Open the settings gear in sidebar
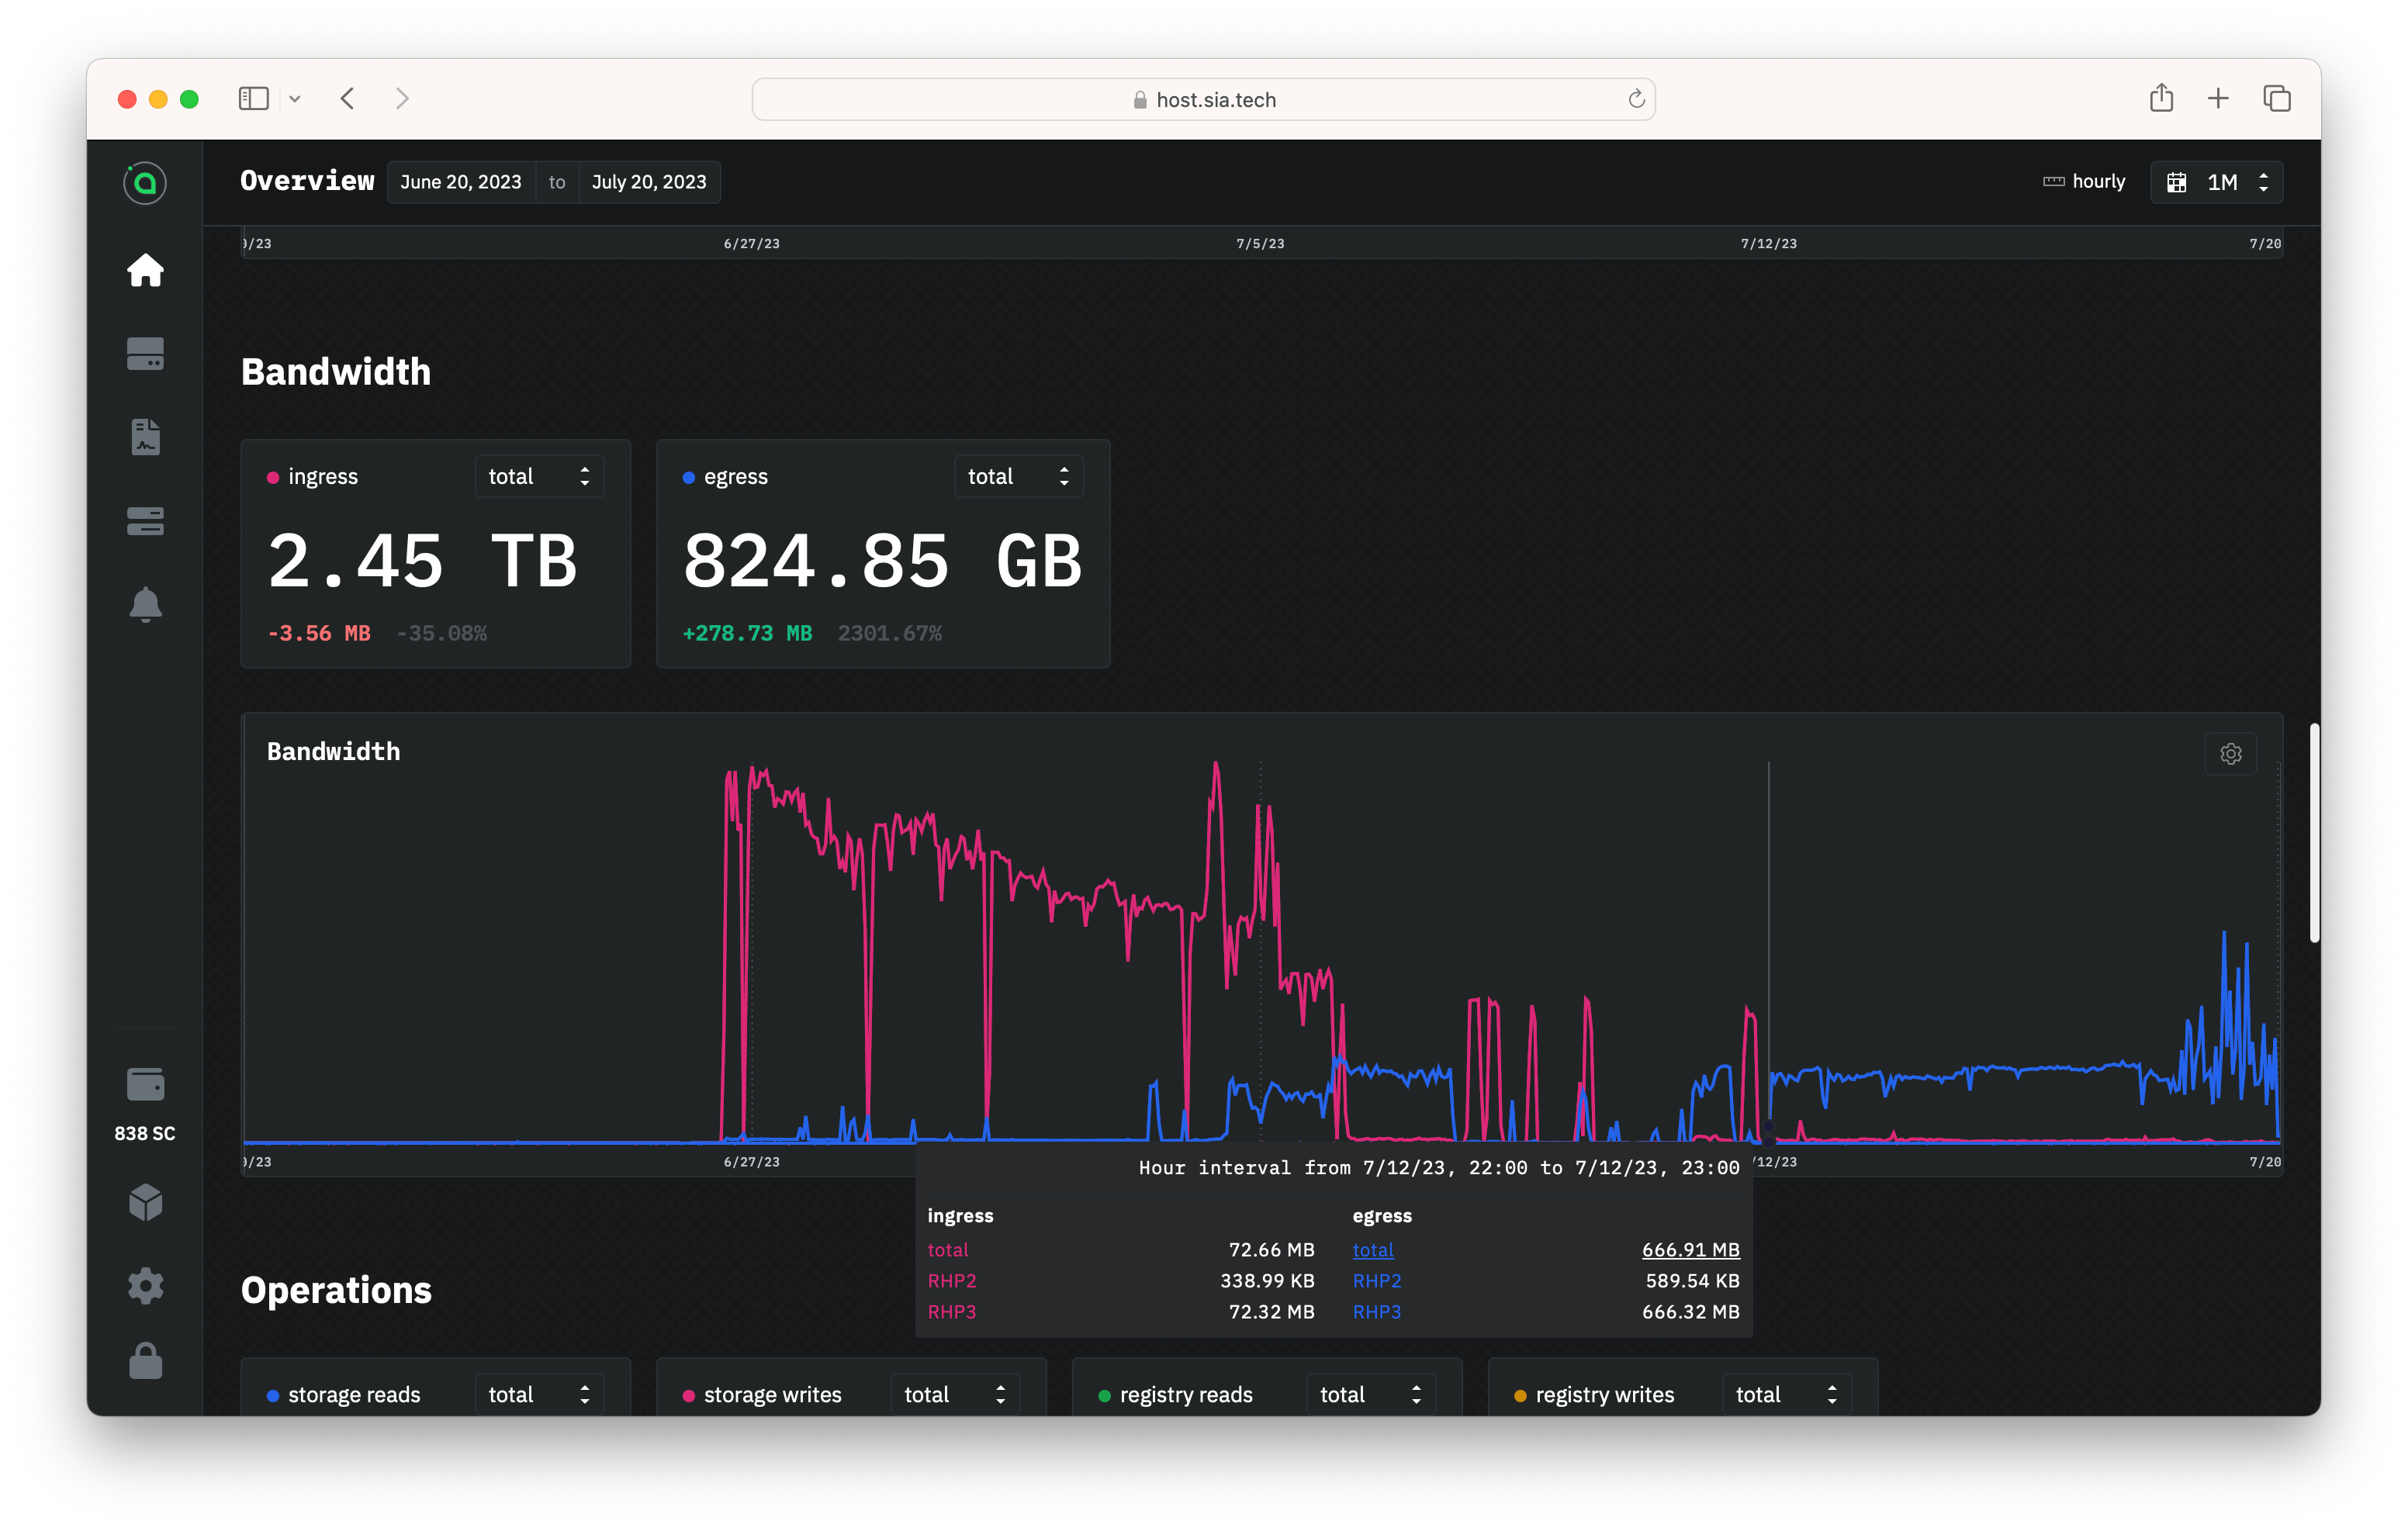 click(x=145, y=1286)
